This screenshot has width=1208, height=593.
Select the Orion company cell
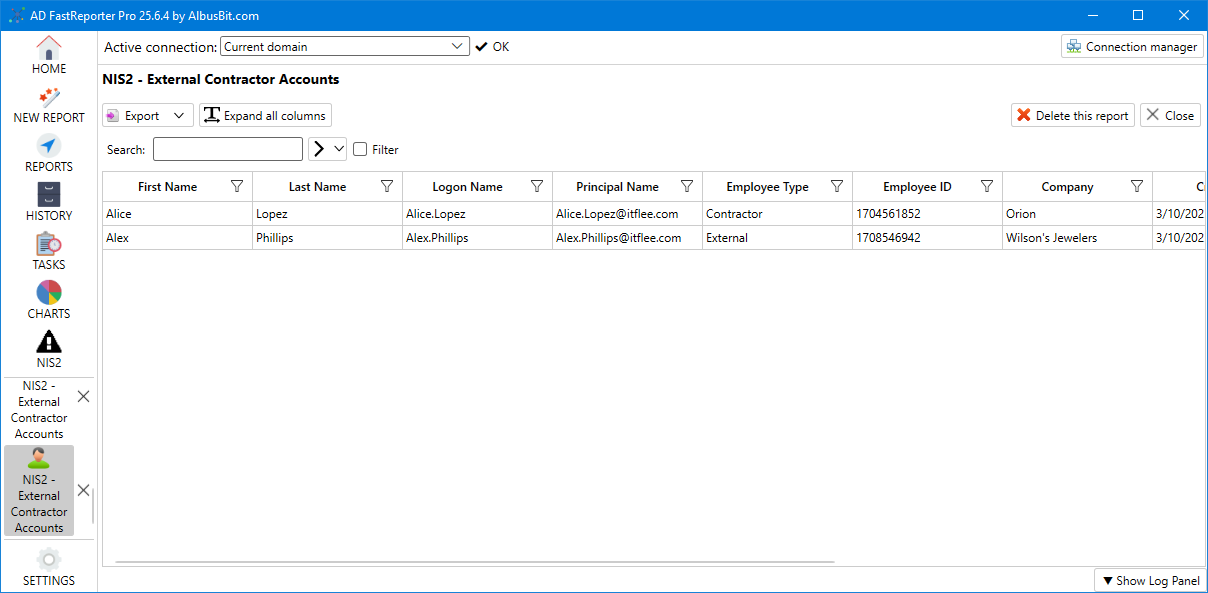point(1077,214)
